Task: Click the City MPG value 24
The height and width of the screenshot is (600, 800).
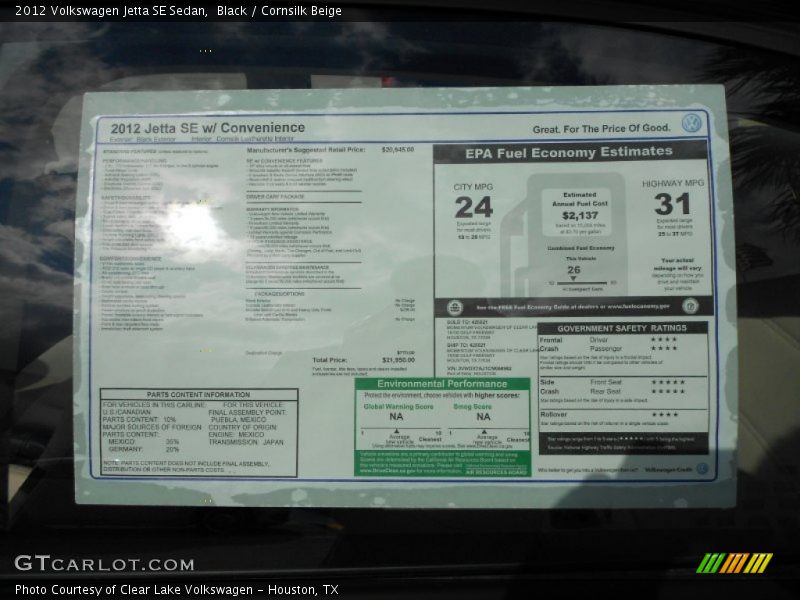Action: click(x=473, y=207)
